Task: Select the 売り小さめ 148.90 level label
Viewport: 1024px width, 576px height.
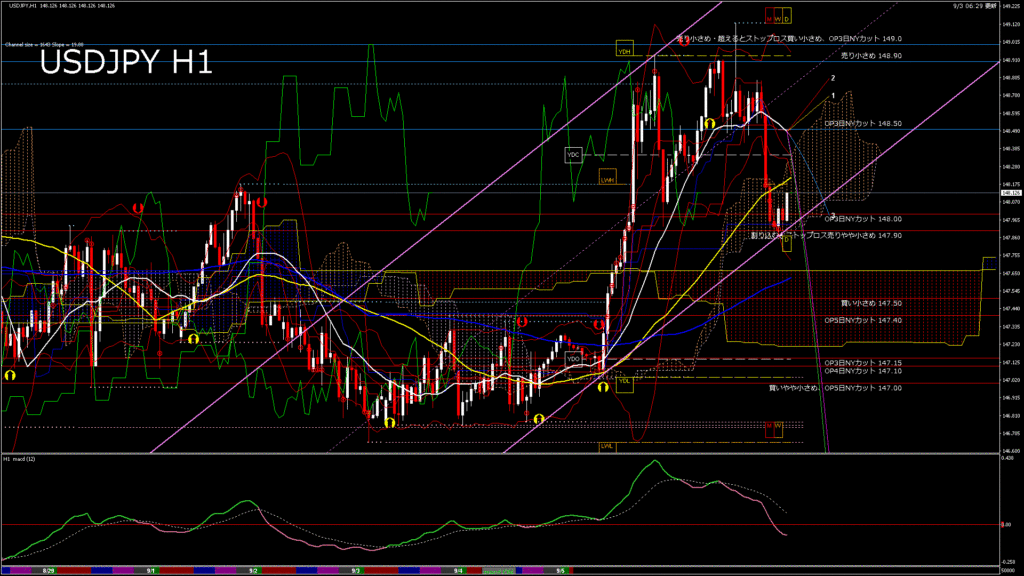Action: 872,56
